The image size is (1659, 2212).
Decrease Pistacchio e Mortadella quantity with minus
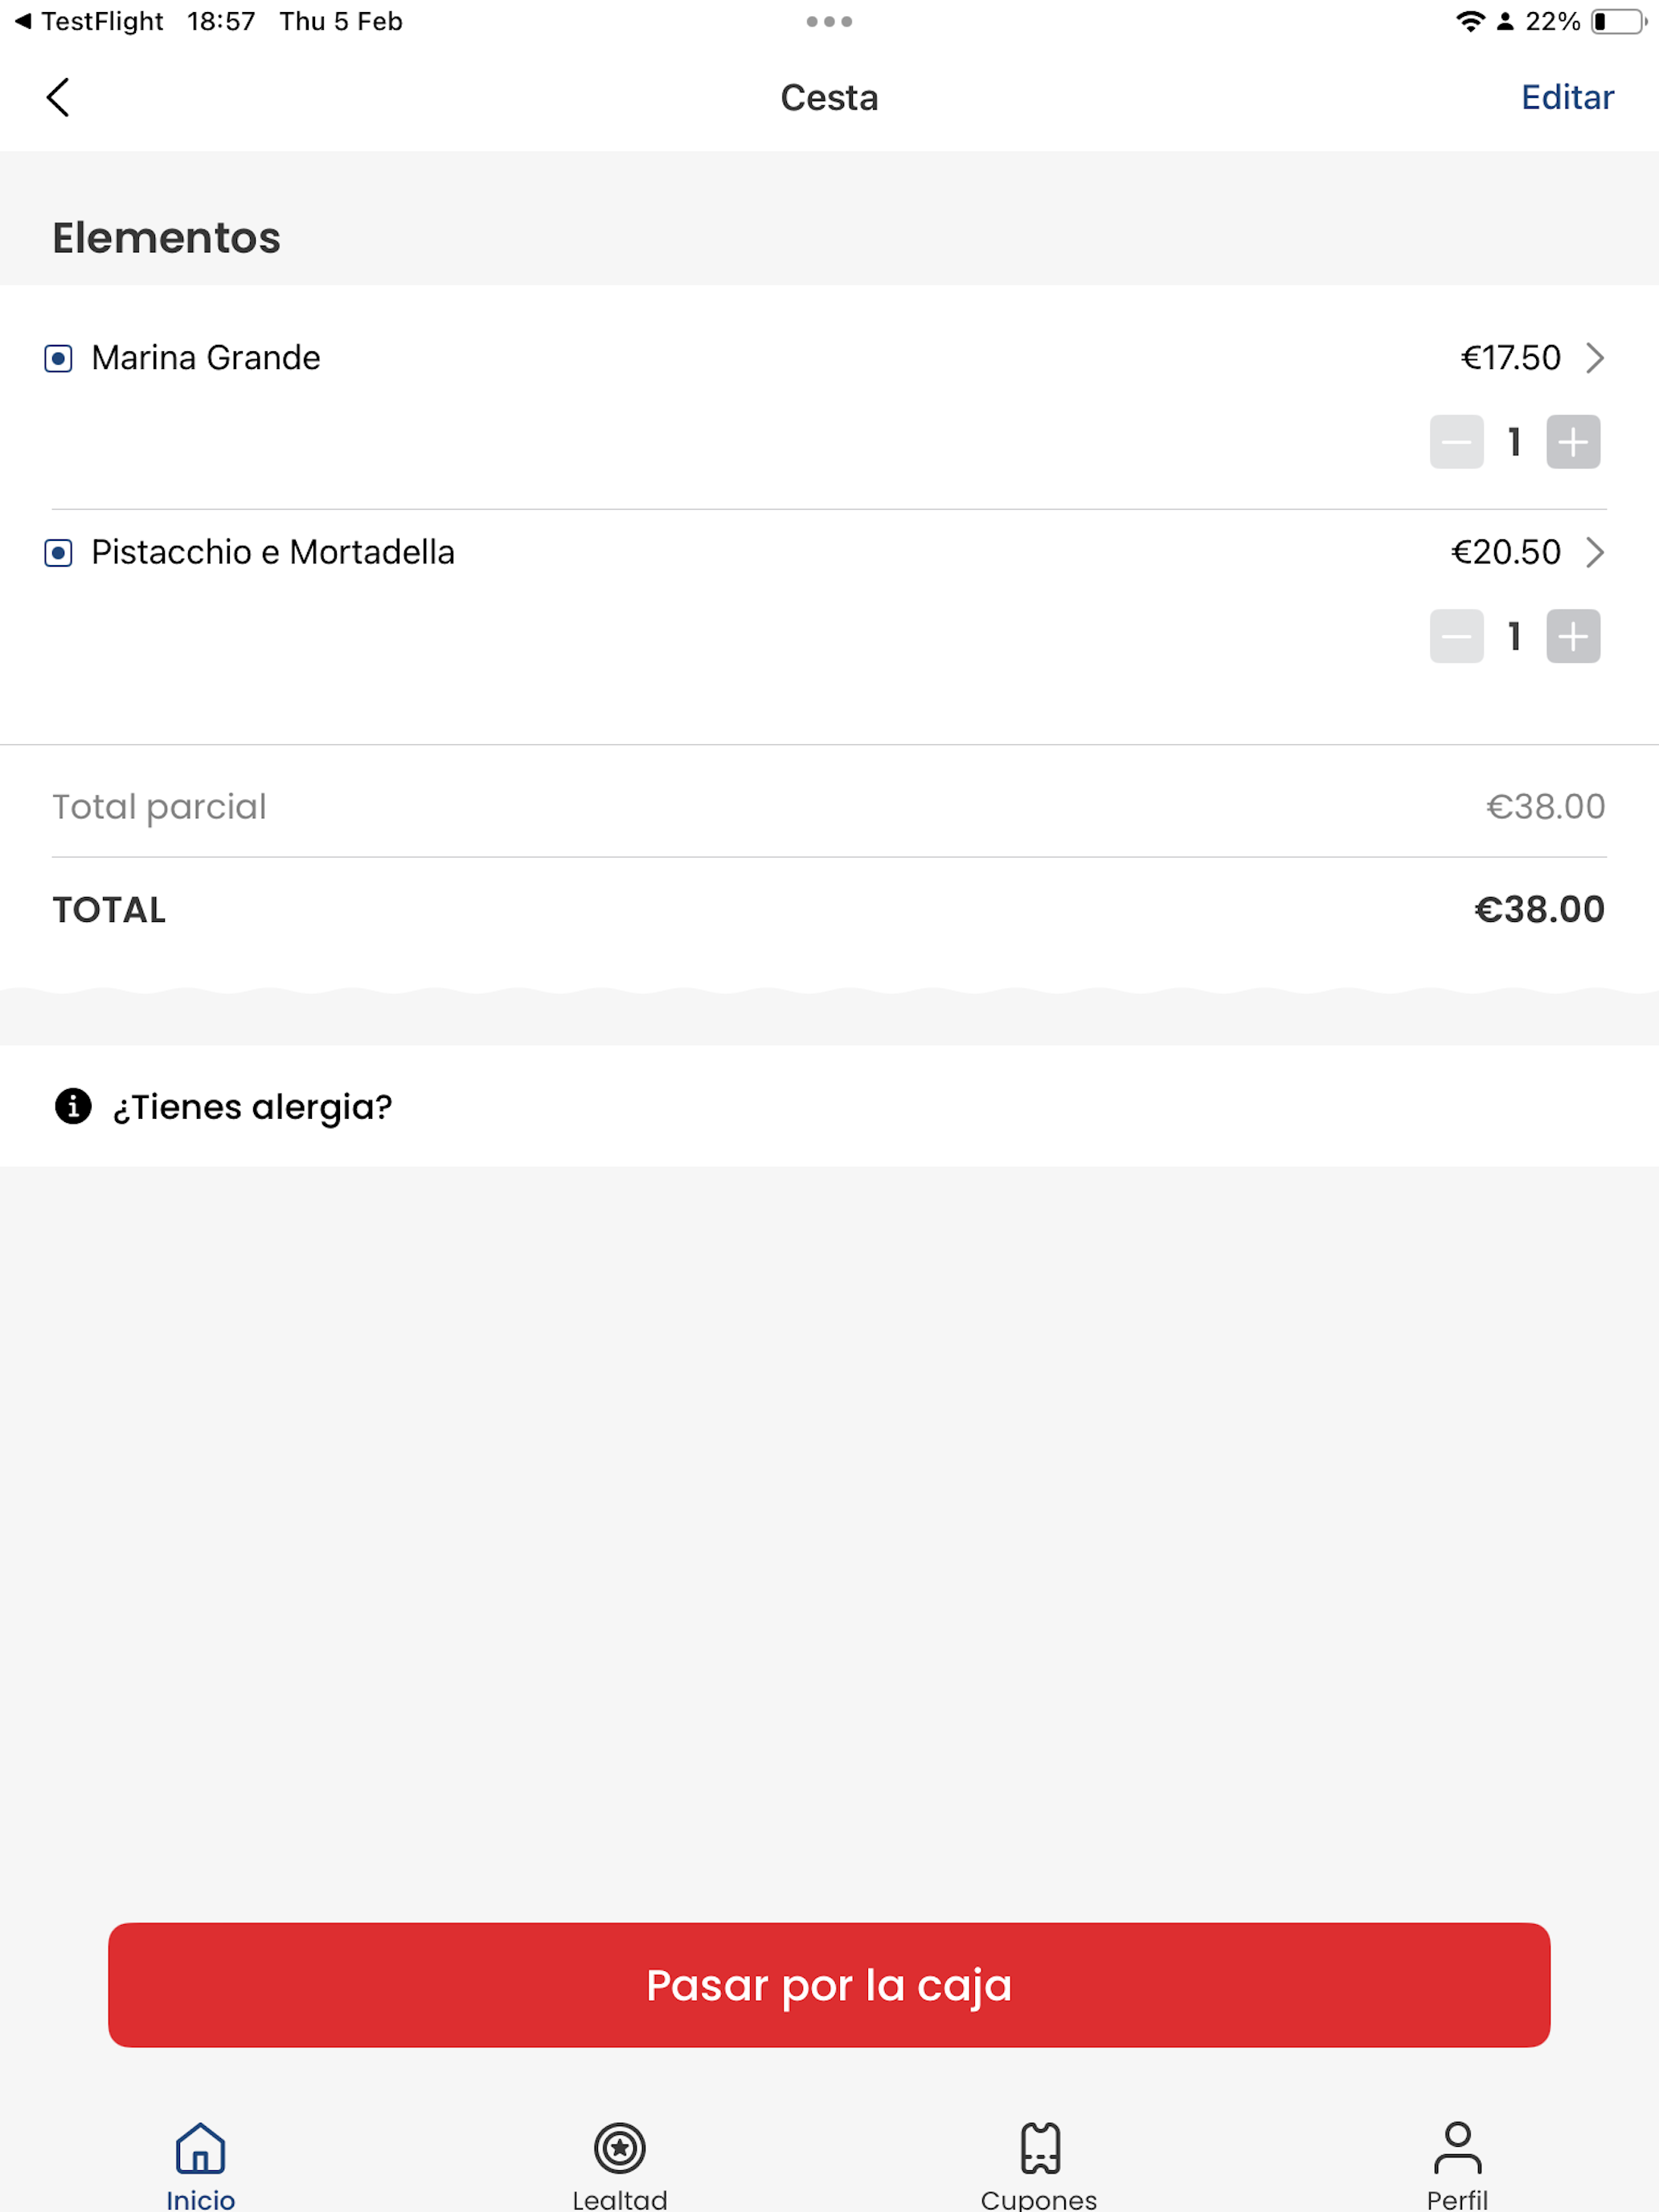[x=1456, y=636]
